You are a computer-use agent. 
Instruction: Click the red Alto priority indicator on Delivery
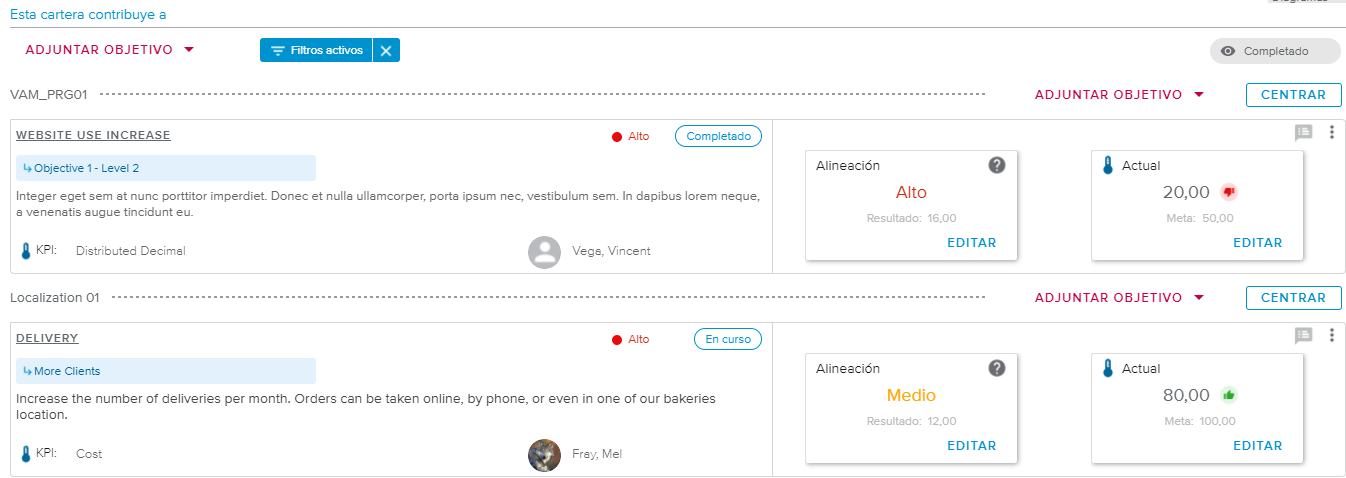[630, 339]
